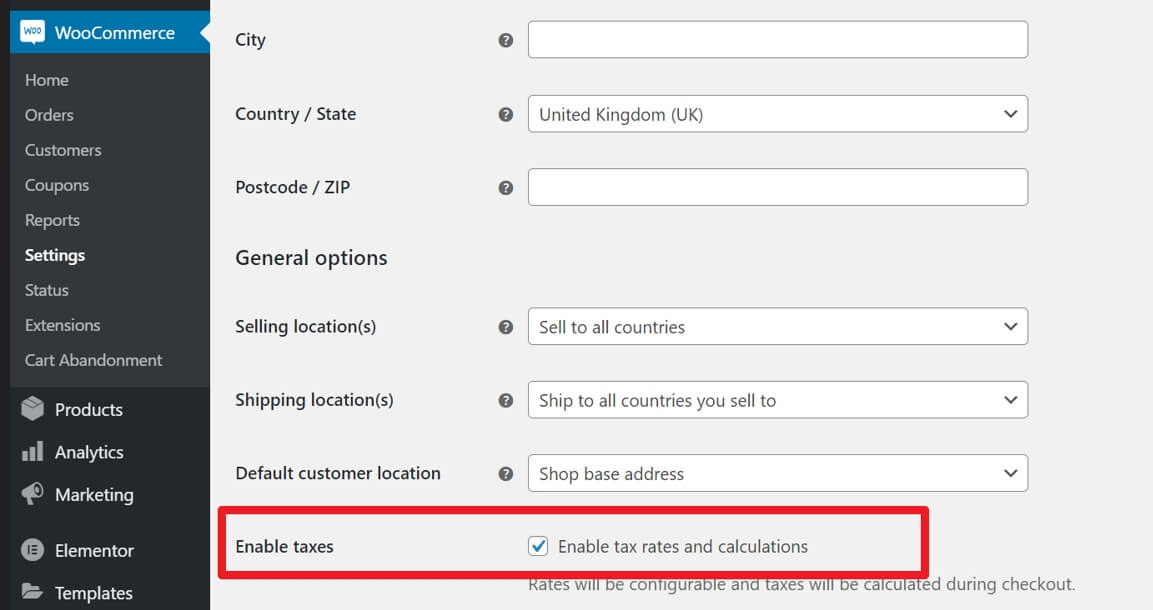
Task: Expand the Default customer location dropdown
Action: click(777, 474)
